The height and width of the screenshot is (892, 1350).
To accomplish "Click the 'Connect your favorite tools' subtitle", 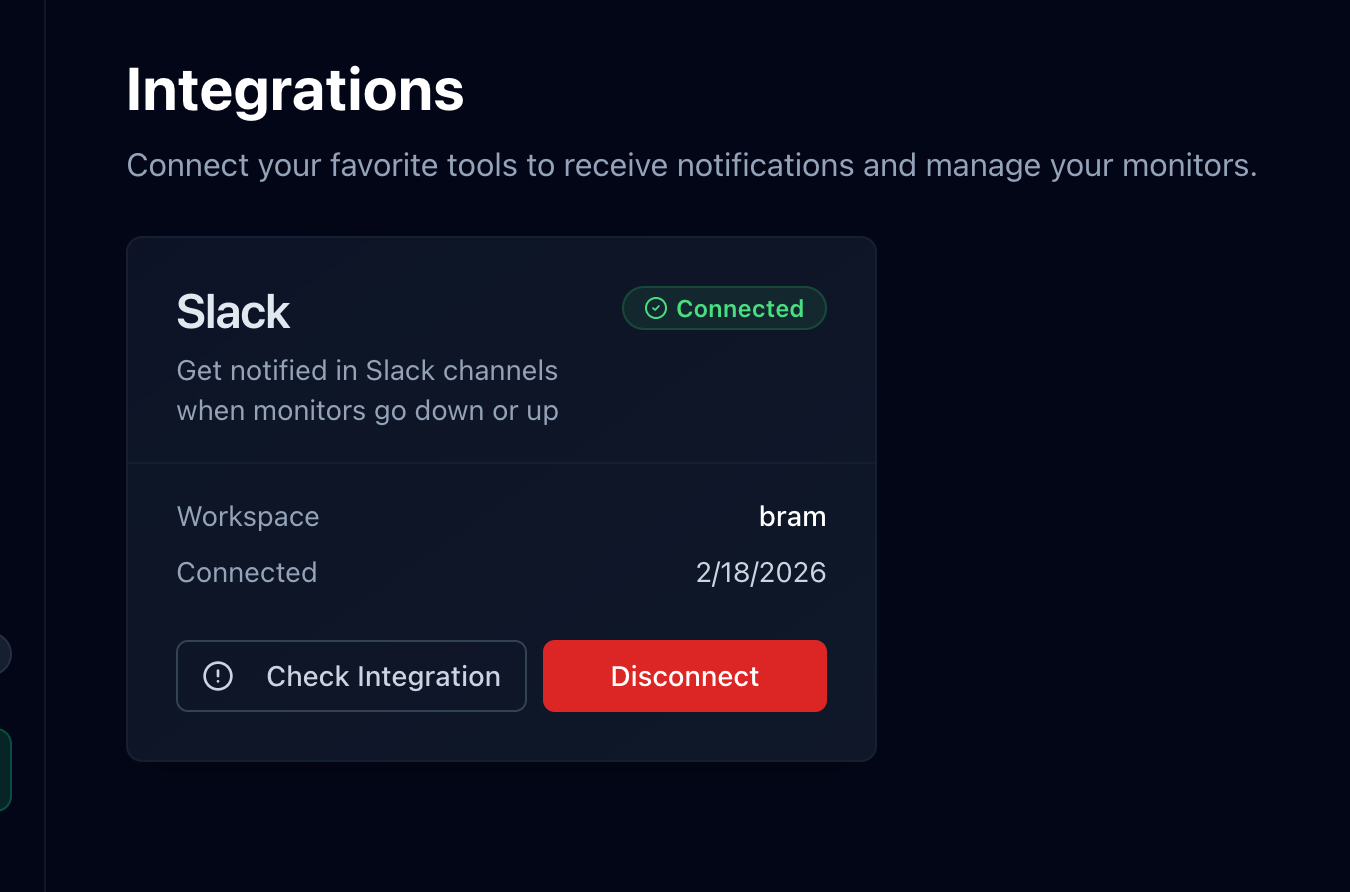I will [691, 165].
